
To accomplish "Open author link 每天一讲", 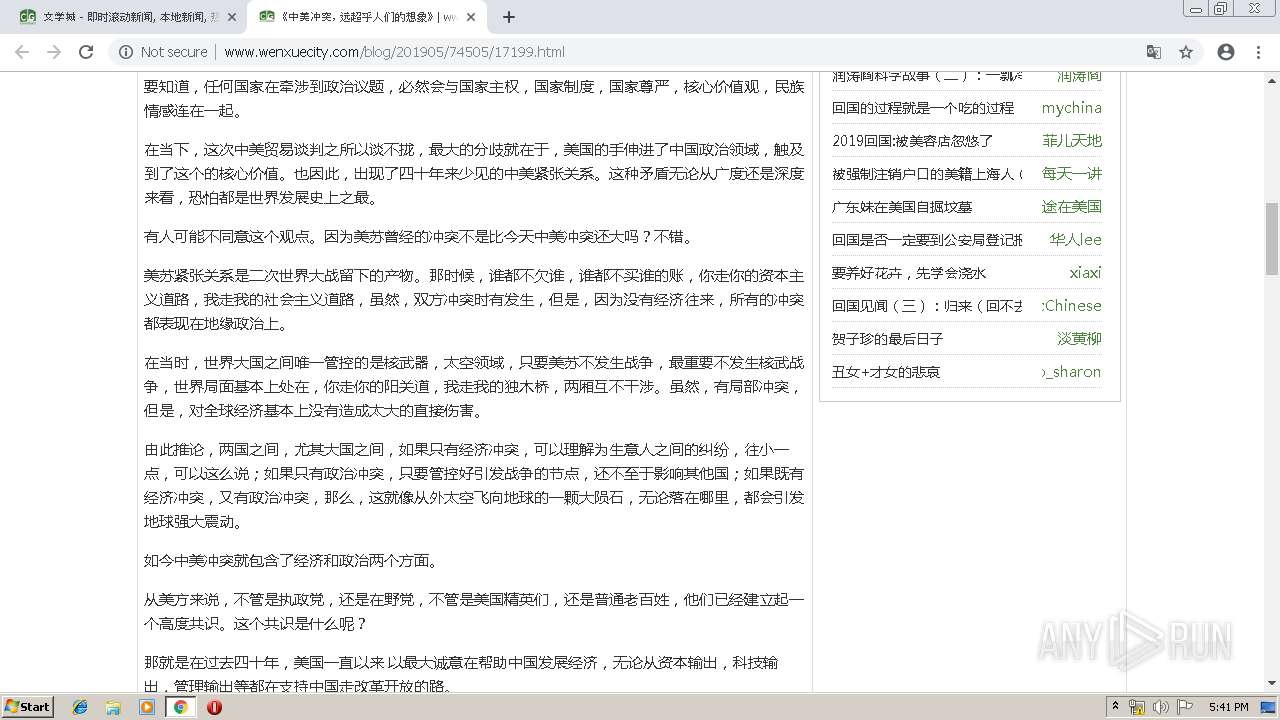I will [1071, 174].
